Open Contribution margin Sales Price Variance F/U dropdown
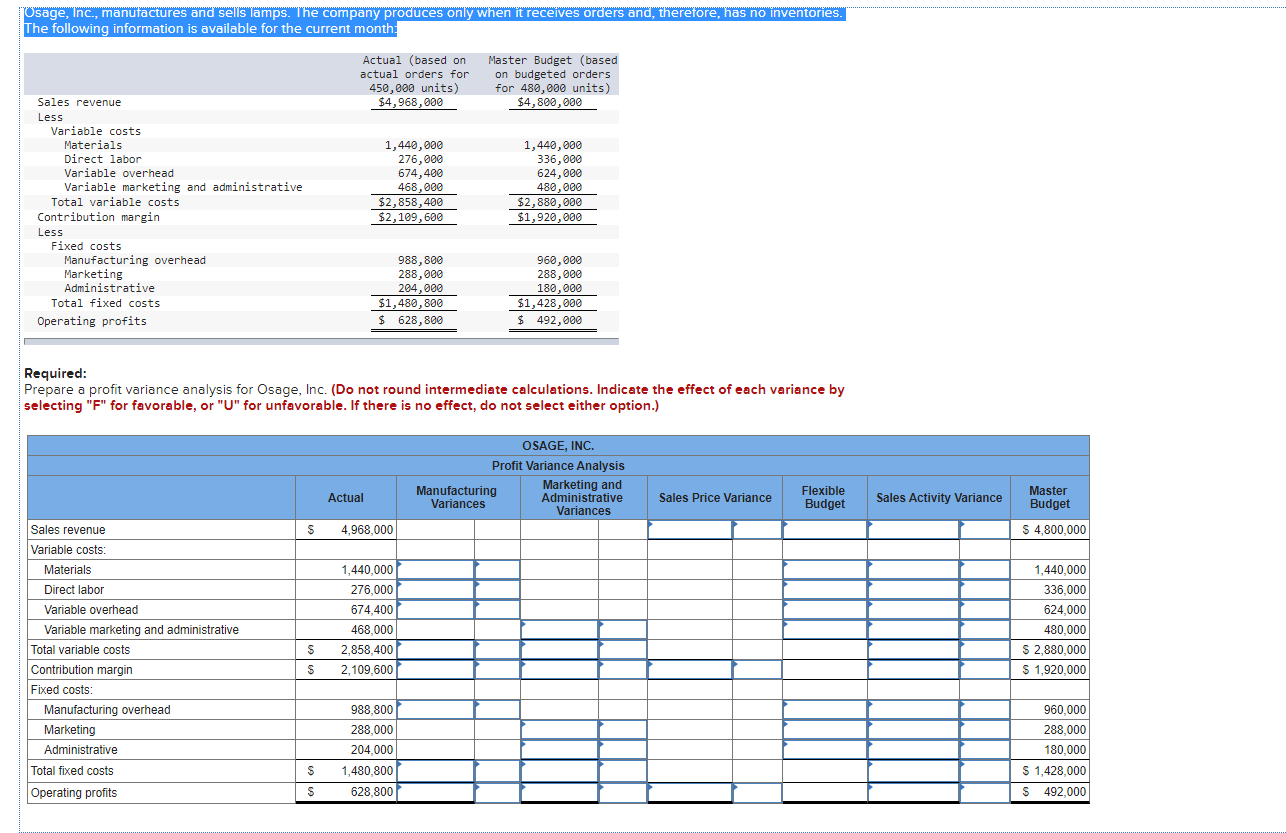 tap(757, 670)
